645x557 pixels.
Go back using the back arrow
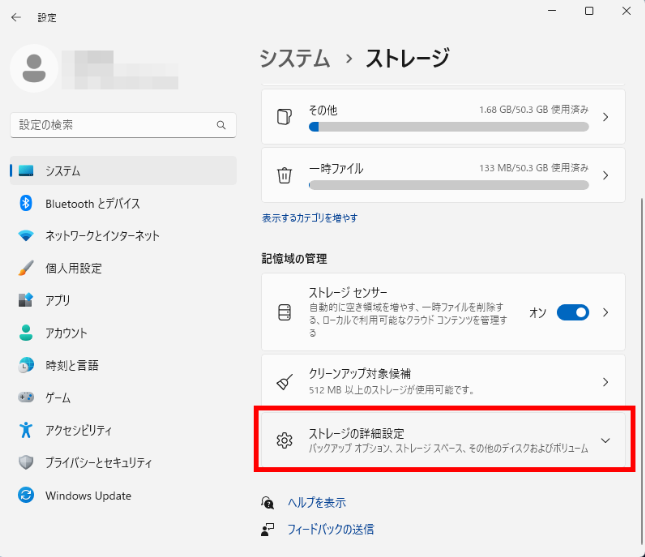(16, 17)
